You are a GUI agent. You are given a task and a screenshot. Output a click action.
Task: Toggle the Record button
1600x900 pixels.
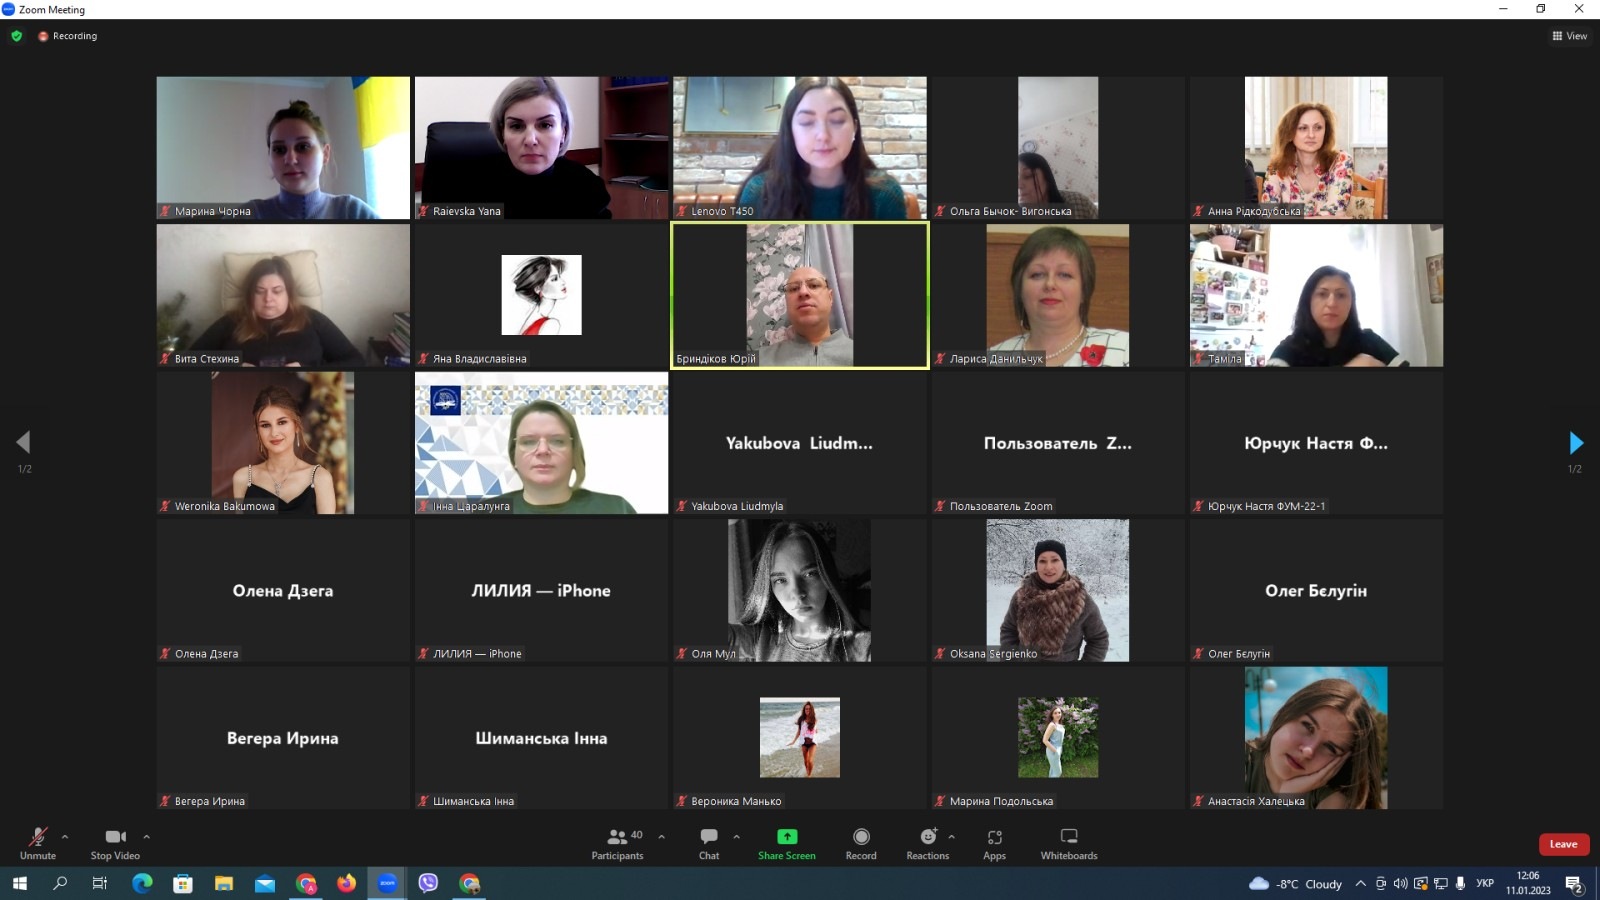click(x=861, y=843)
